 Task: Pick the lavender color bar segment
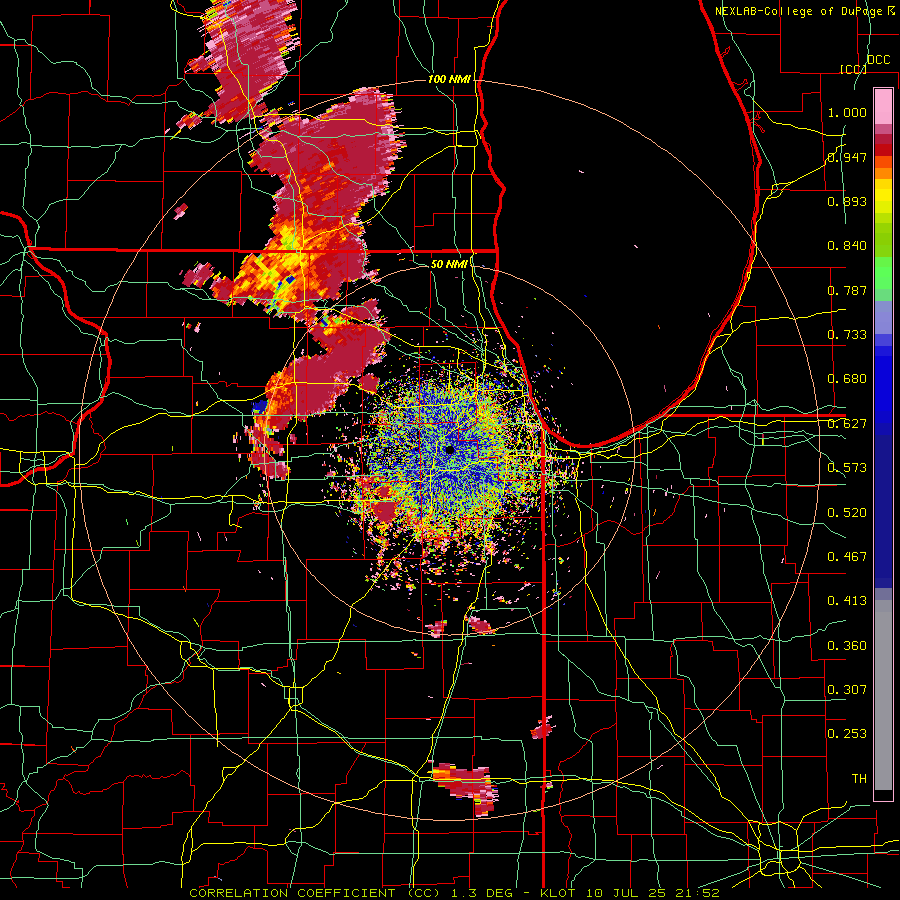click(x=883, y=317)
